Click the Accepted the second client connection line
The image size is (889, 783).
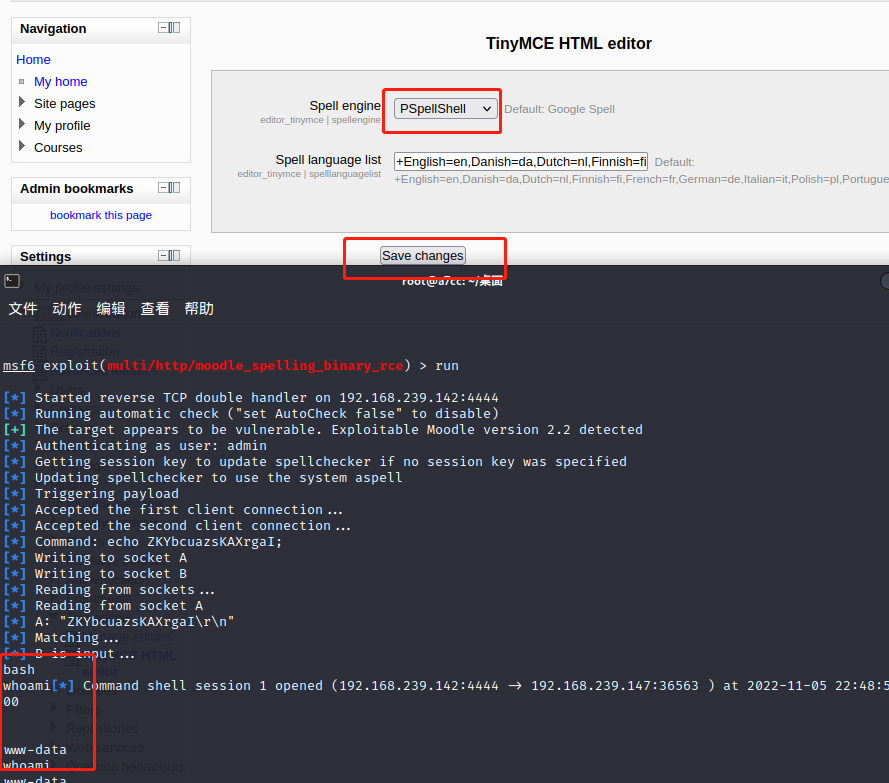[x=177, y=526]
